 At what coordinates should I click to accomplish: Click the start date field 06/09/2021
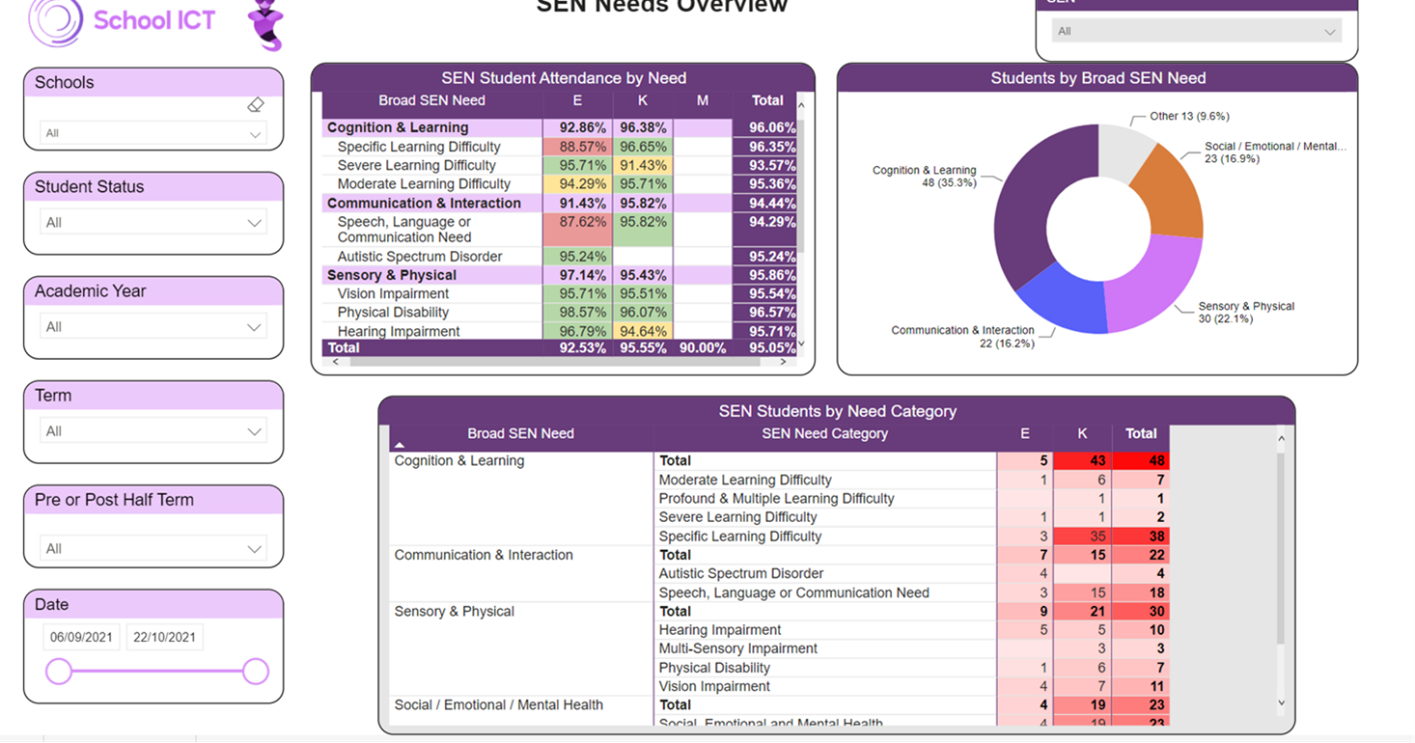coord(81,638)
